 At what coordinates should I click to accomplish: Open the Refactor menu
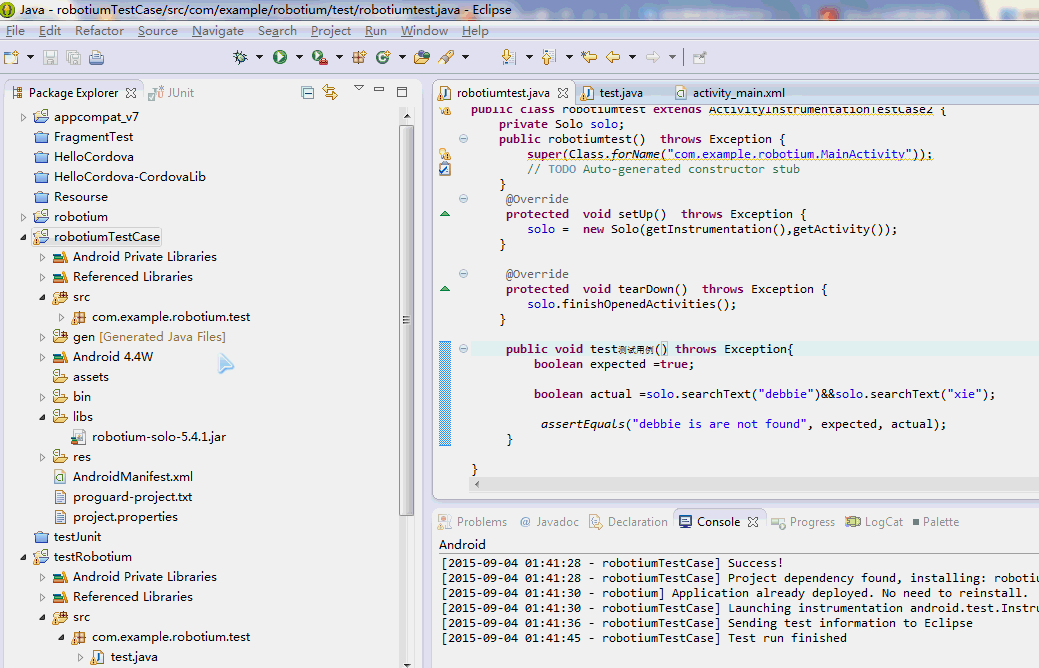coord(99,31)
